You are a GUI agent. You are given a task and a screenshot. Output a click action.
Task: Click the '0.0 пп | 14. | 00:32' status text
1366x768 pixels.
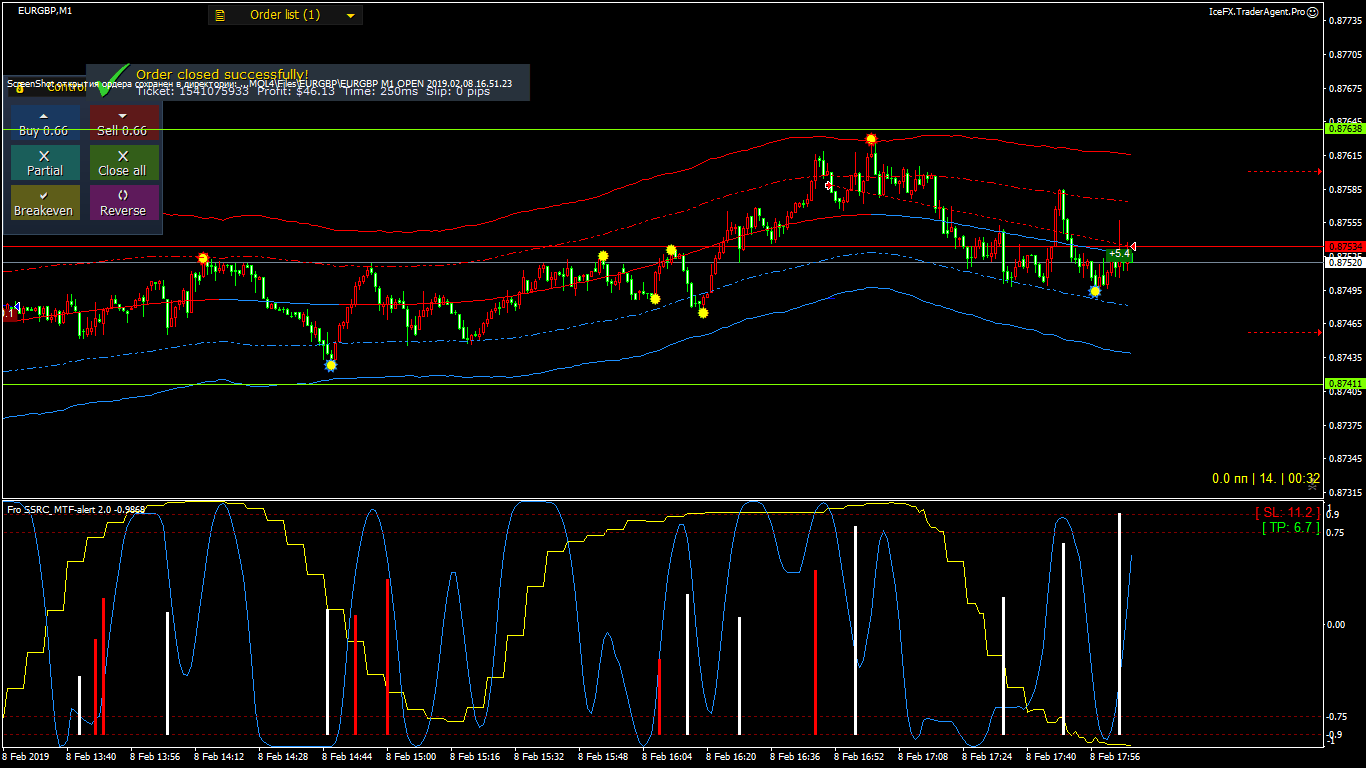(1266, 479)
